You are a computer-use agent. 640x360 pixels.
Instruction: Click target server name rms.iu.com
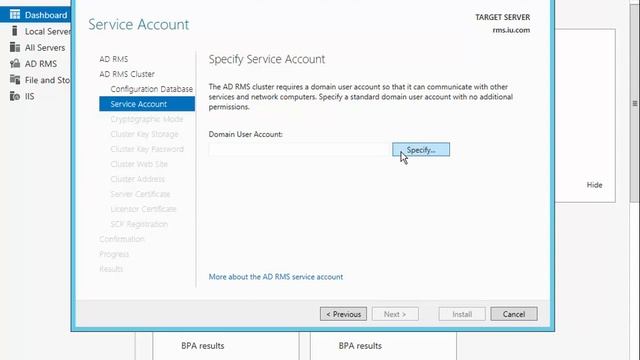[x=511, y=30]
